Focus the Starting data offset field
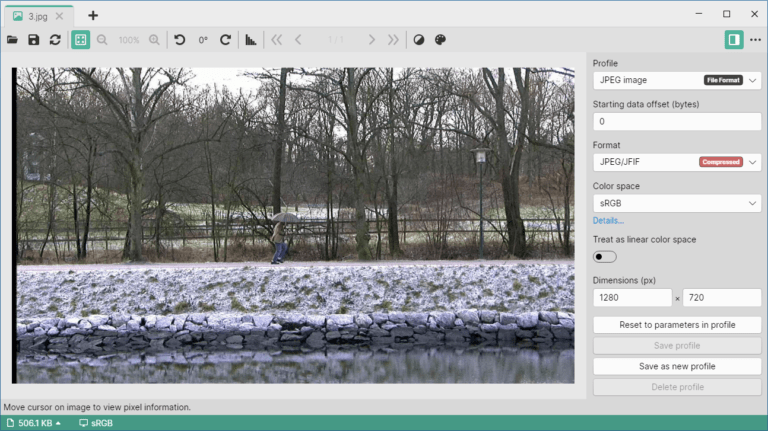 coord(677,121)
